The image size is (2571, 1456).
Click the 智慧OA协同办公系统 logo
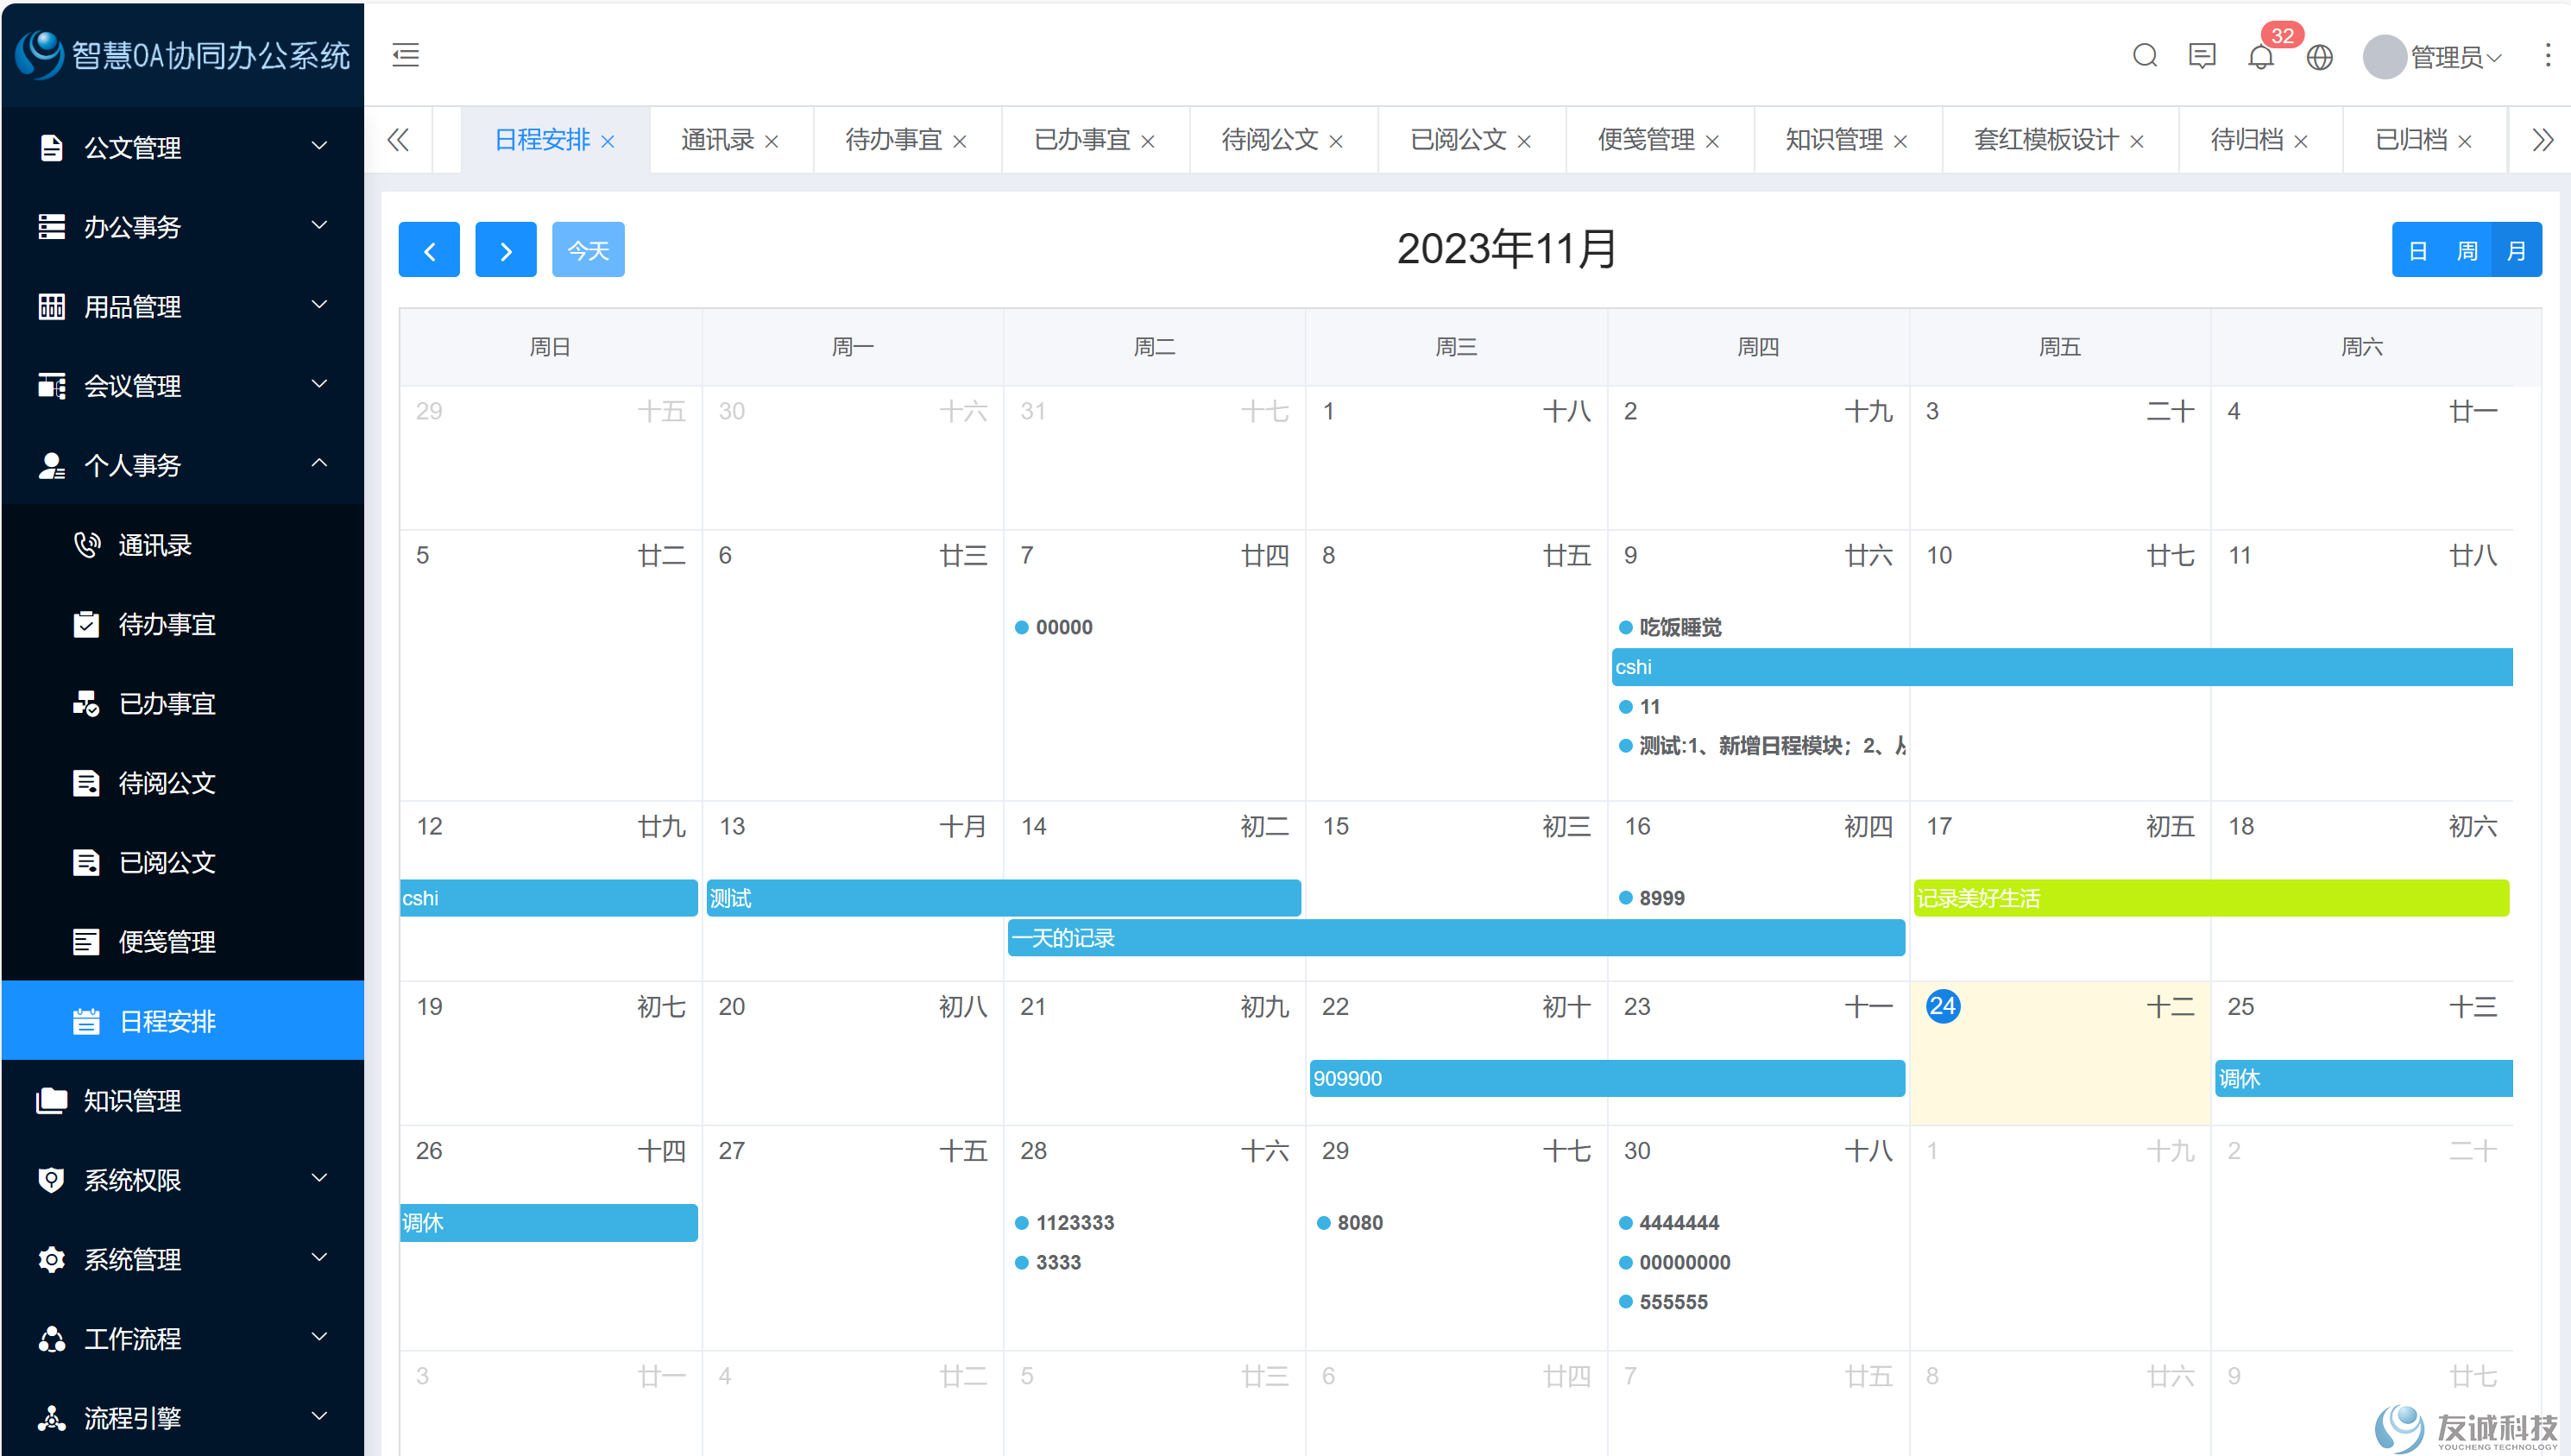(183, 55)
